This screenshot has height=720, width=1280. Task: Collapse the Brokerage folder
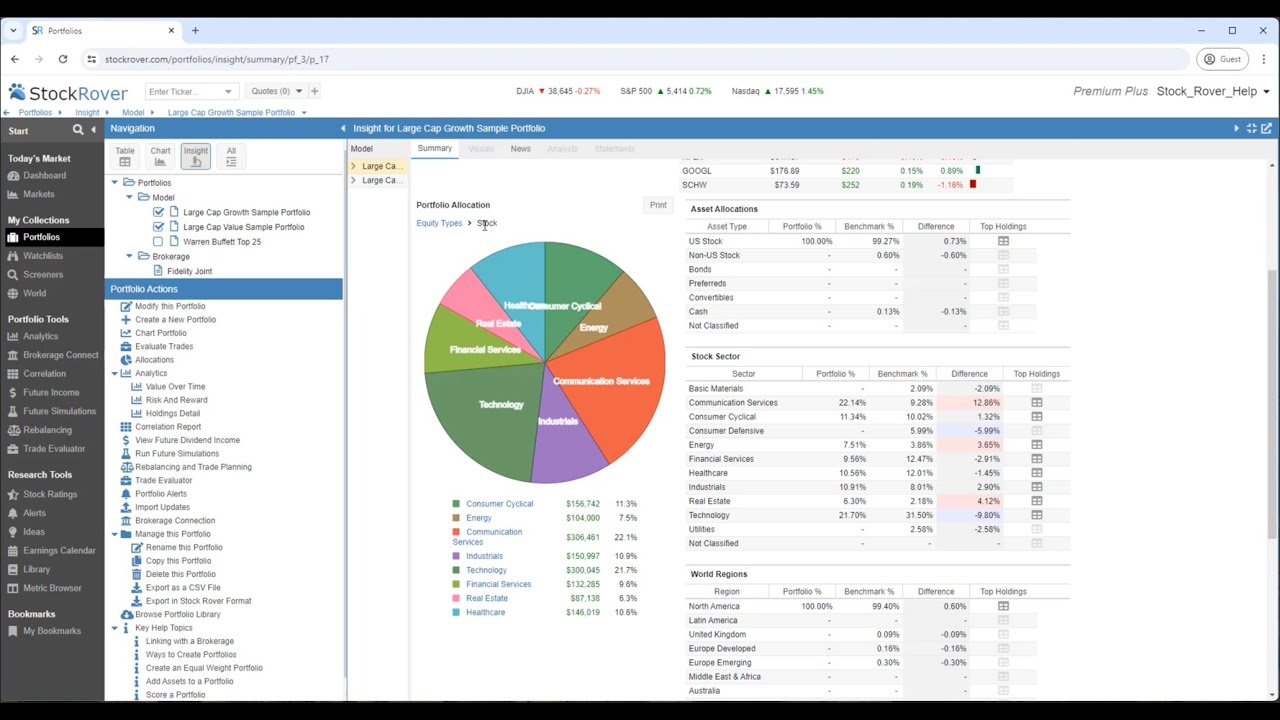(x=129, y=257)
